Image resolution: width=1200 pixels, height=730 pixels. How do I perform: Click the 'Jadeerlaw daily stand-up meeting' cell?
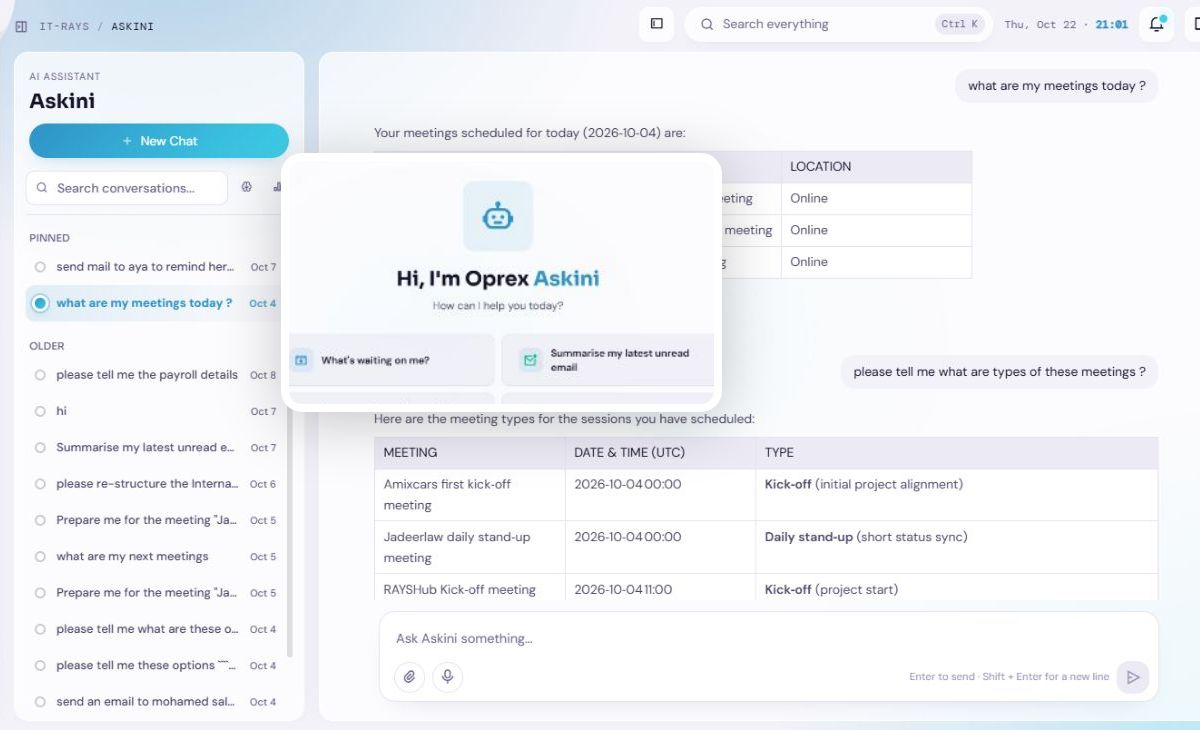pos(470,547)
